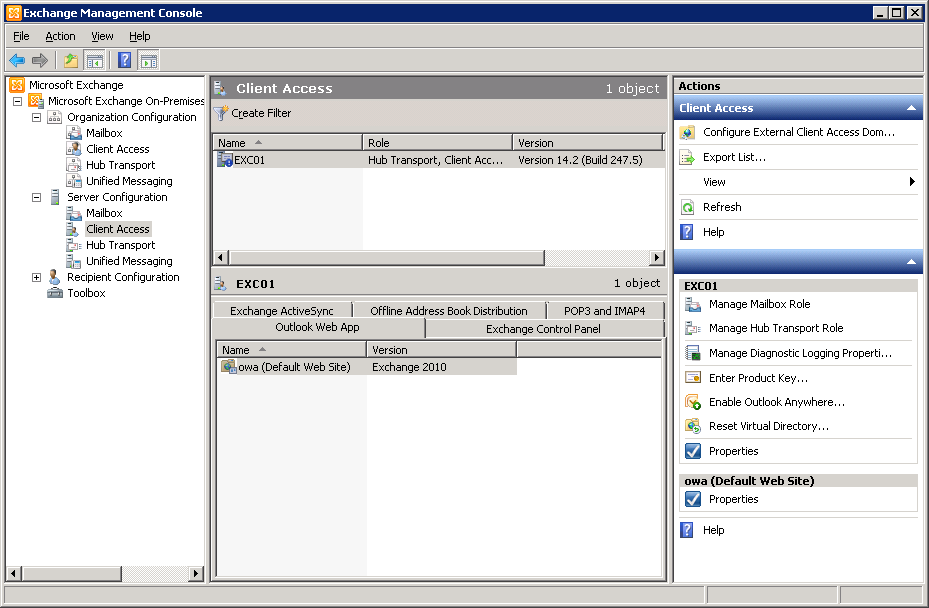Click the tree pane horizontal scrollbar thumb

coord(72,573)
